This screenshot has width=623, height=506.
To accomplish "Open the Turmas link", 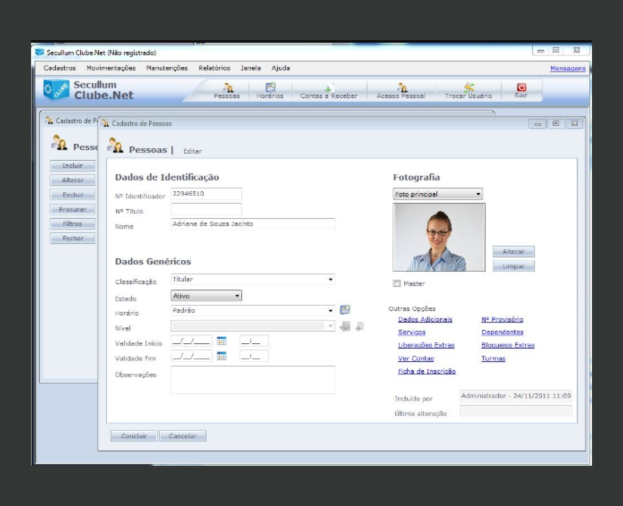I will pos(493,359).
